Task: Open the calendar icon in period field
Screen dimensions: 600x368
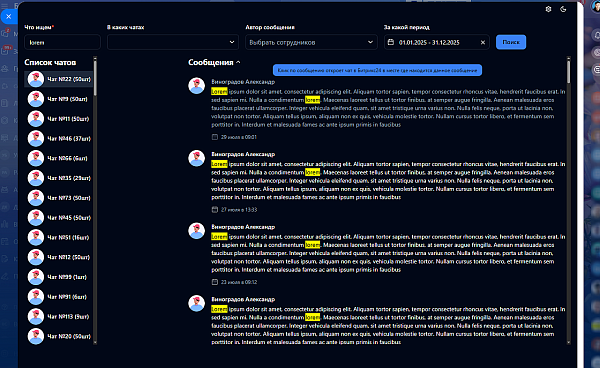Action: pyautogui.click(x=391, y=42)
